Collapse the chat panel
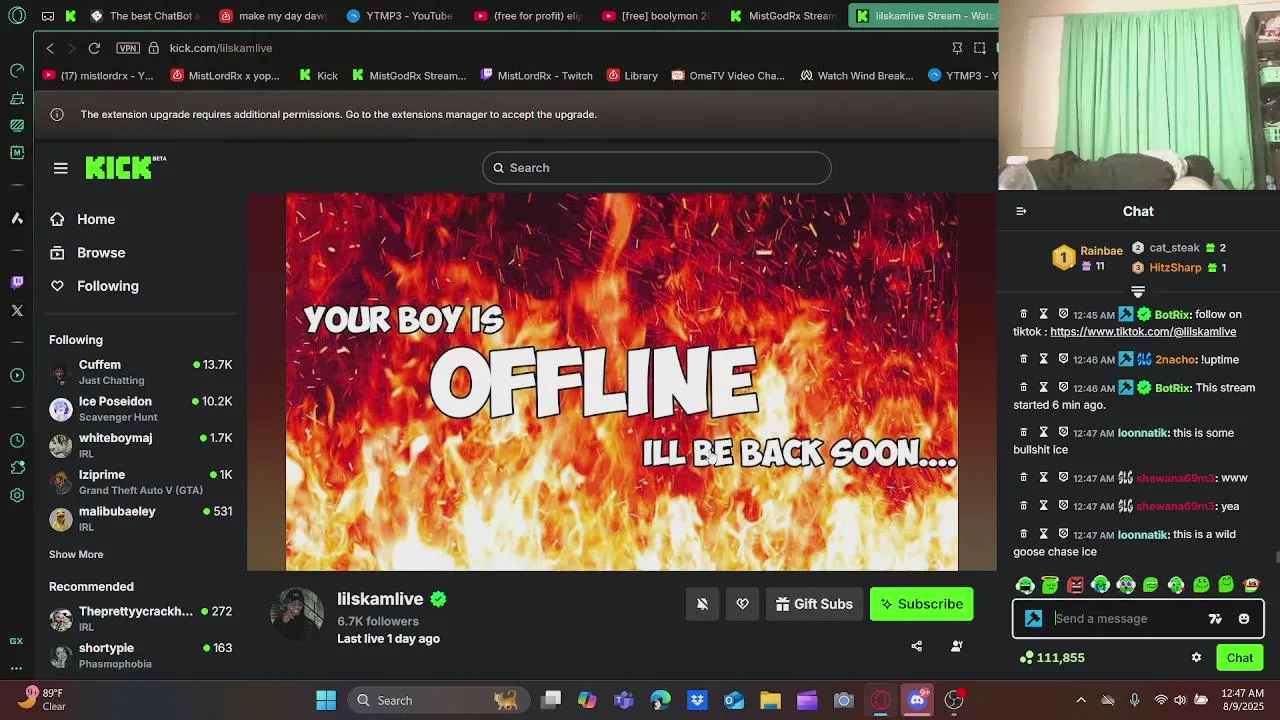Viewport: 1280px width, 720px height. (x=1021, y=211)
